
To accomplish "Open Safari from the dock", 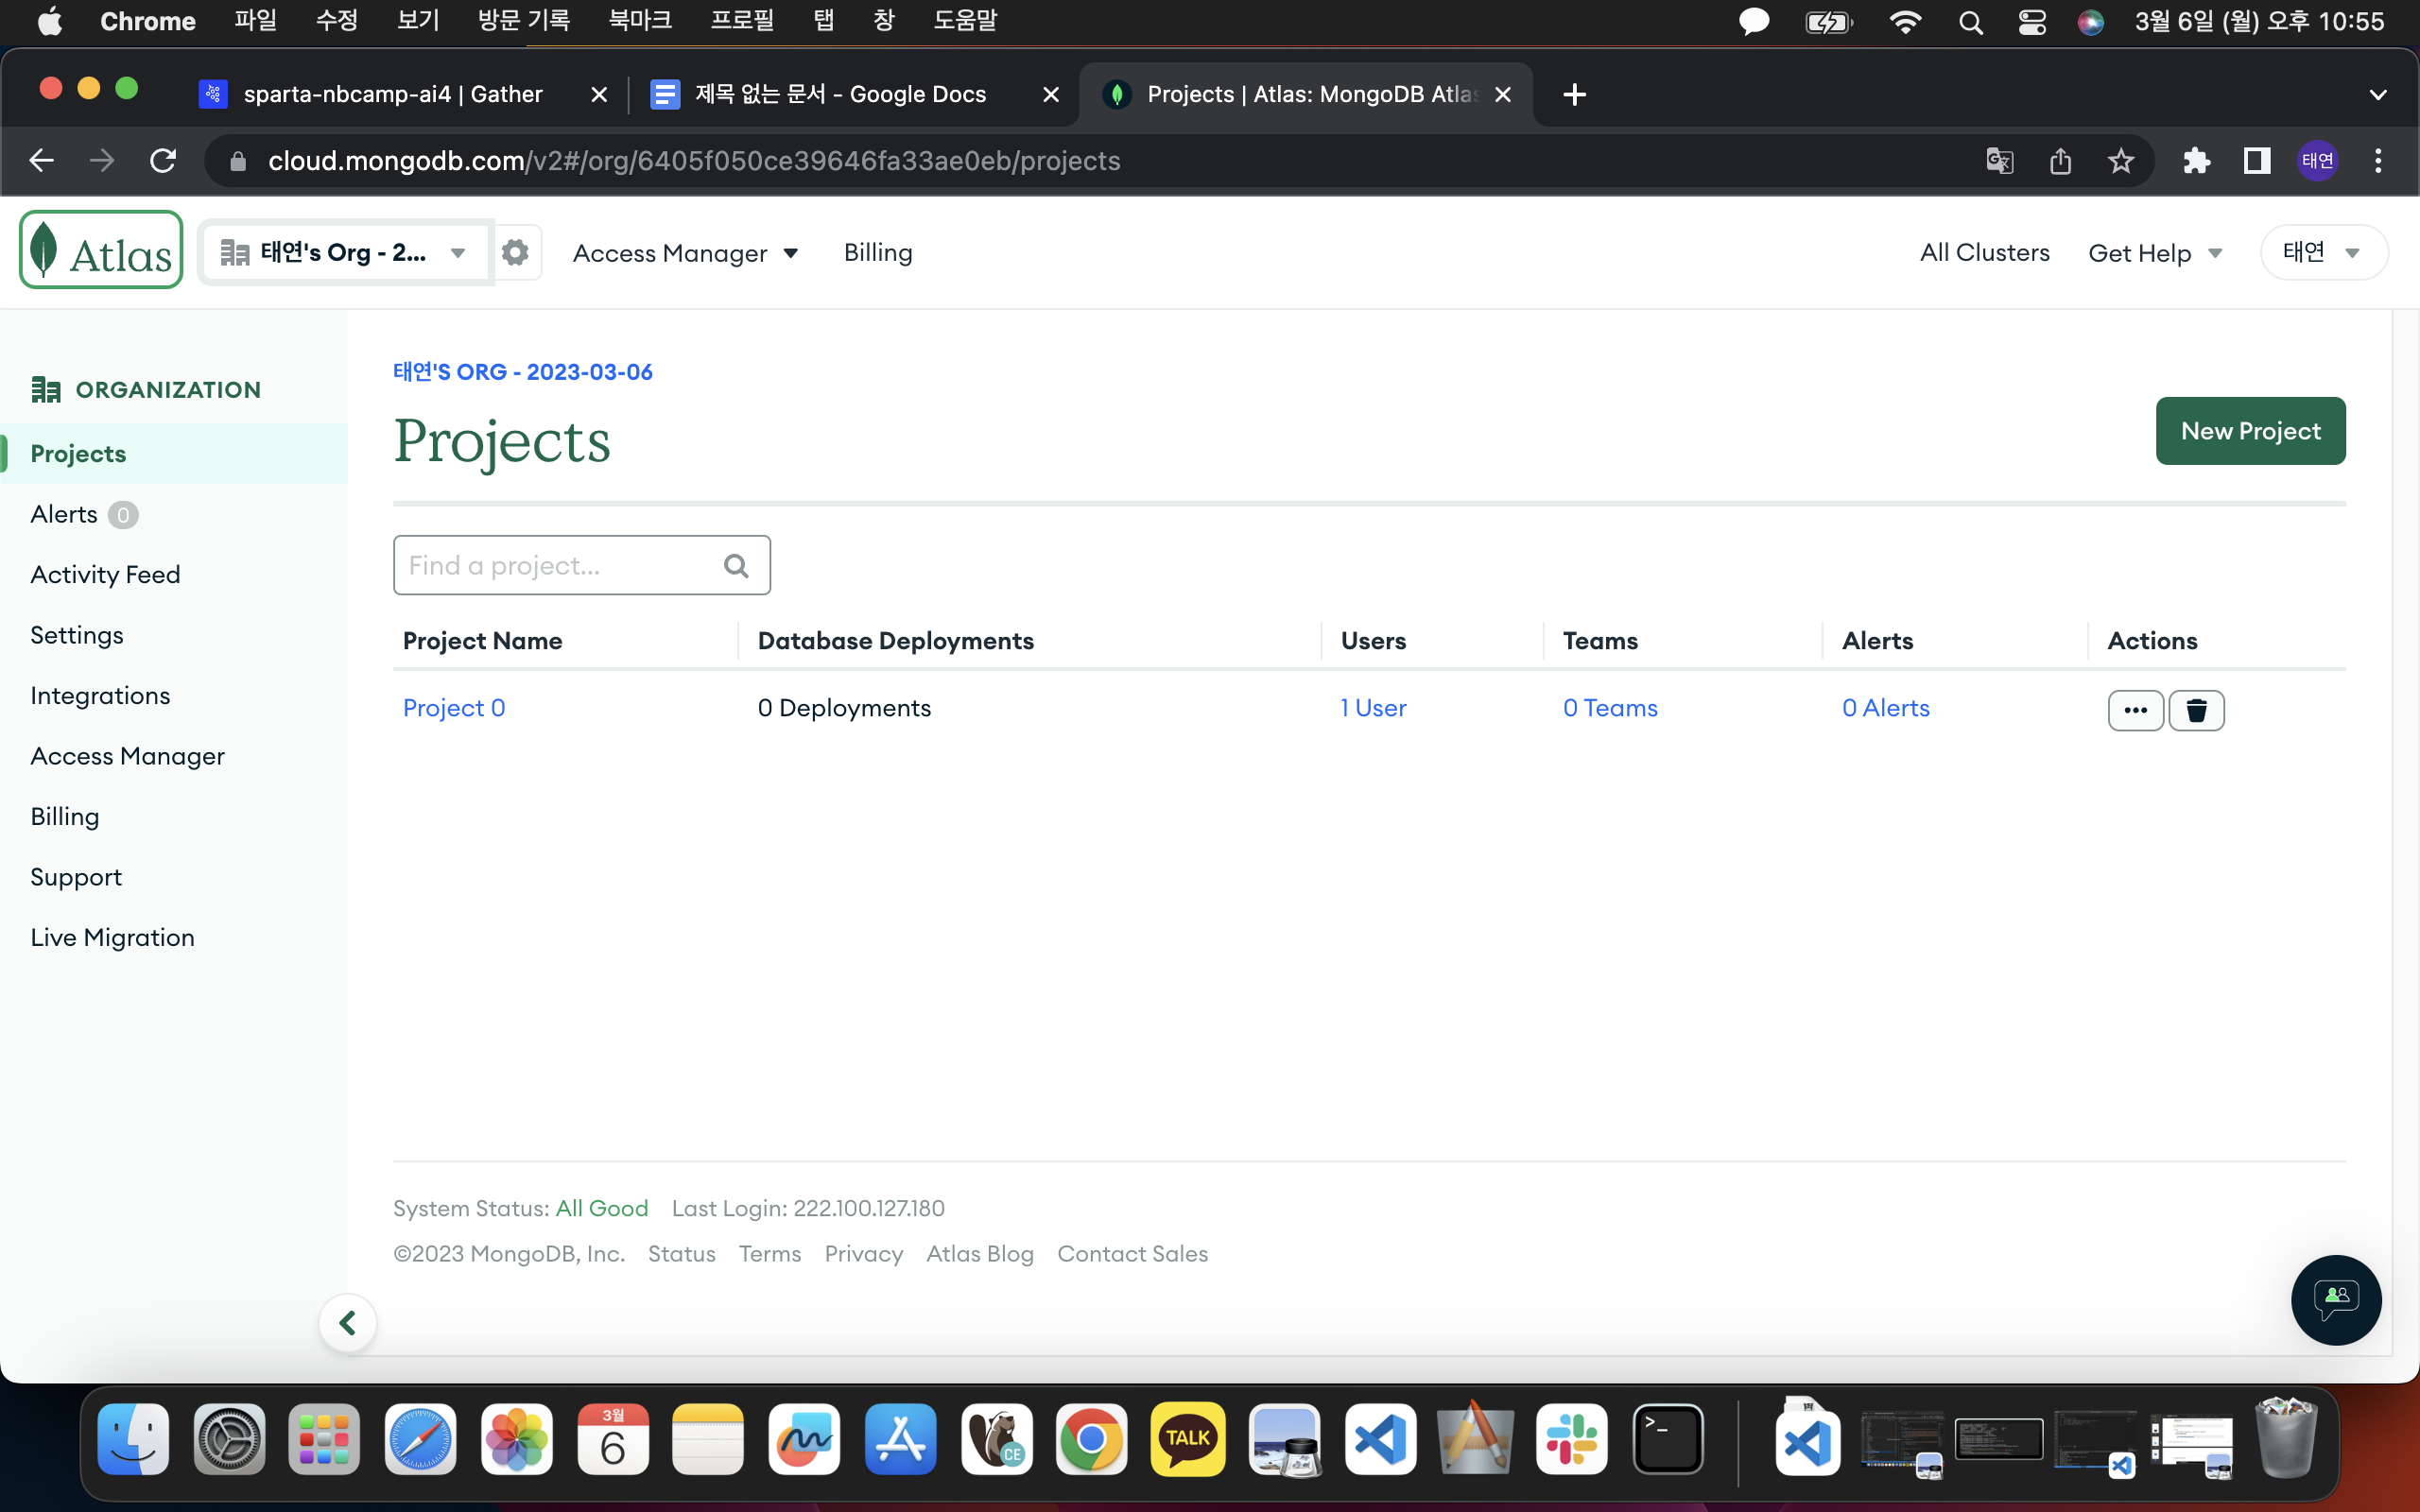I will (421, 1440).
